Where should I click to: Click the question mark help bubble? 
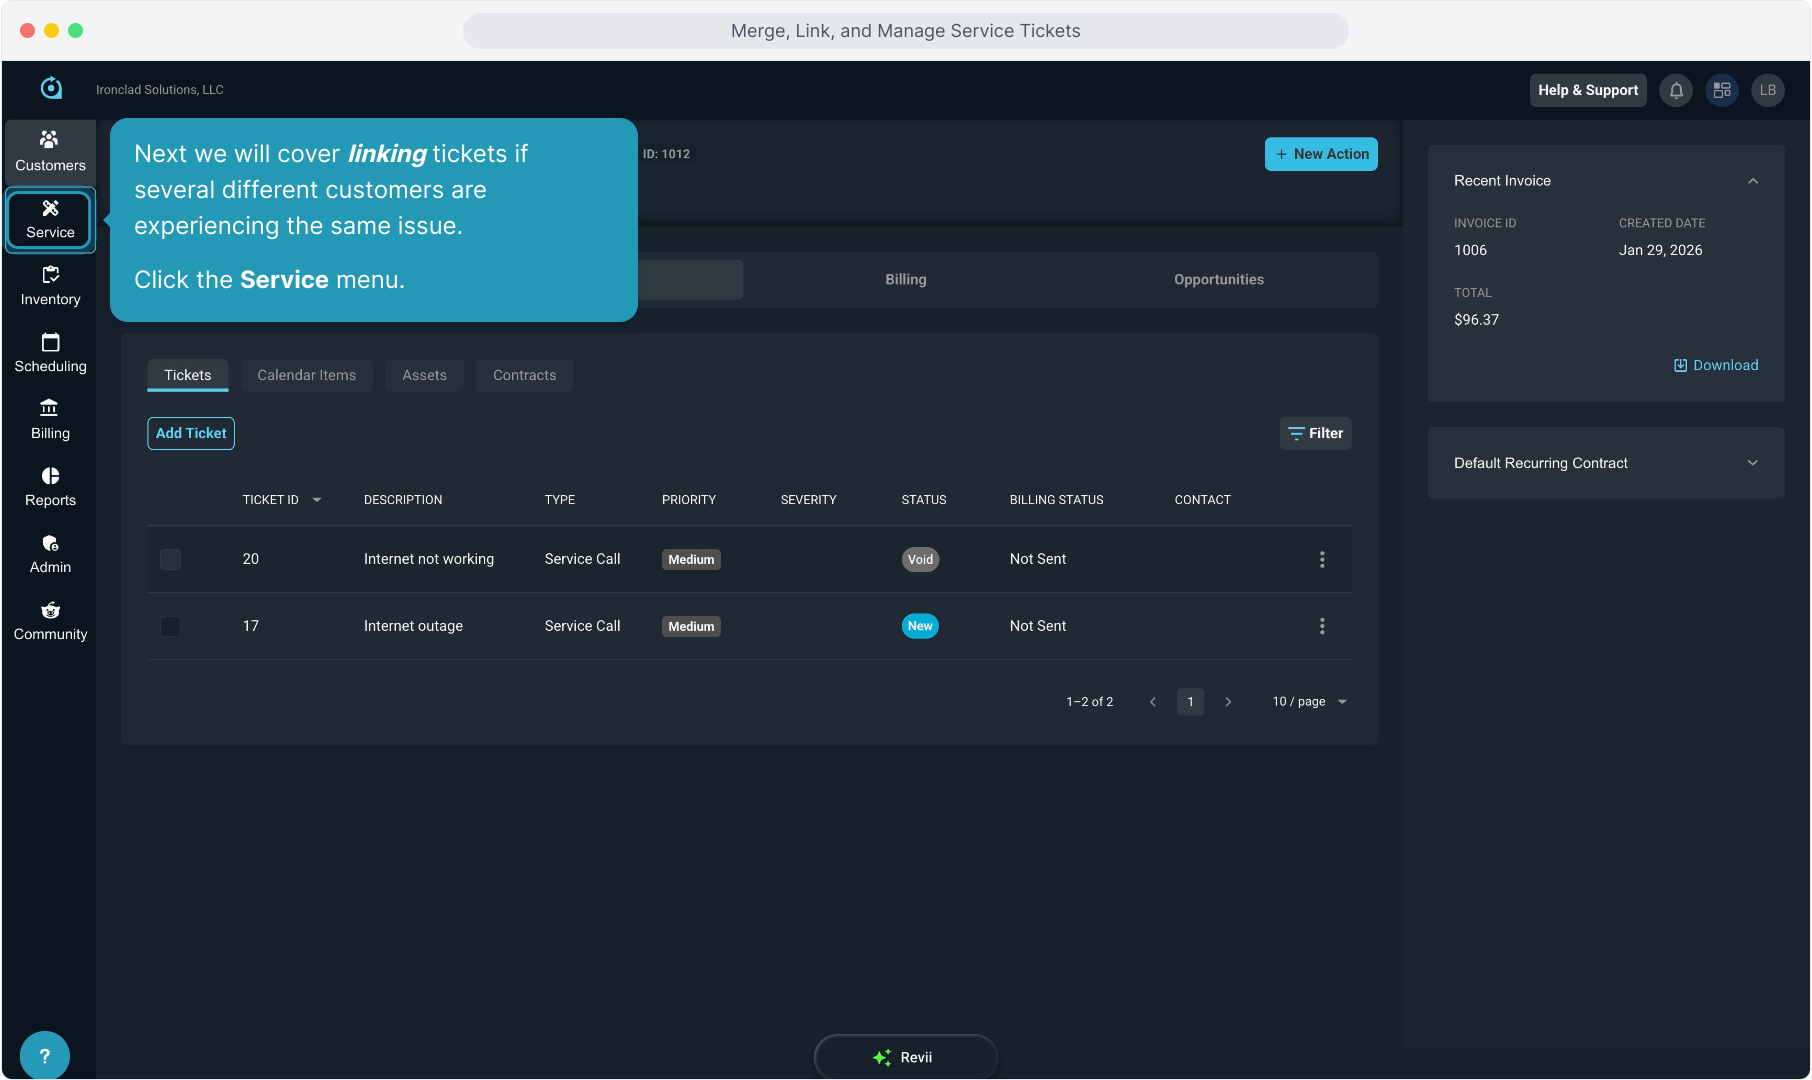click(45, 1055)
